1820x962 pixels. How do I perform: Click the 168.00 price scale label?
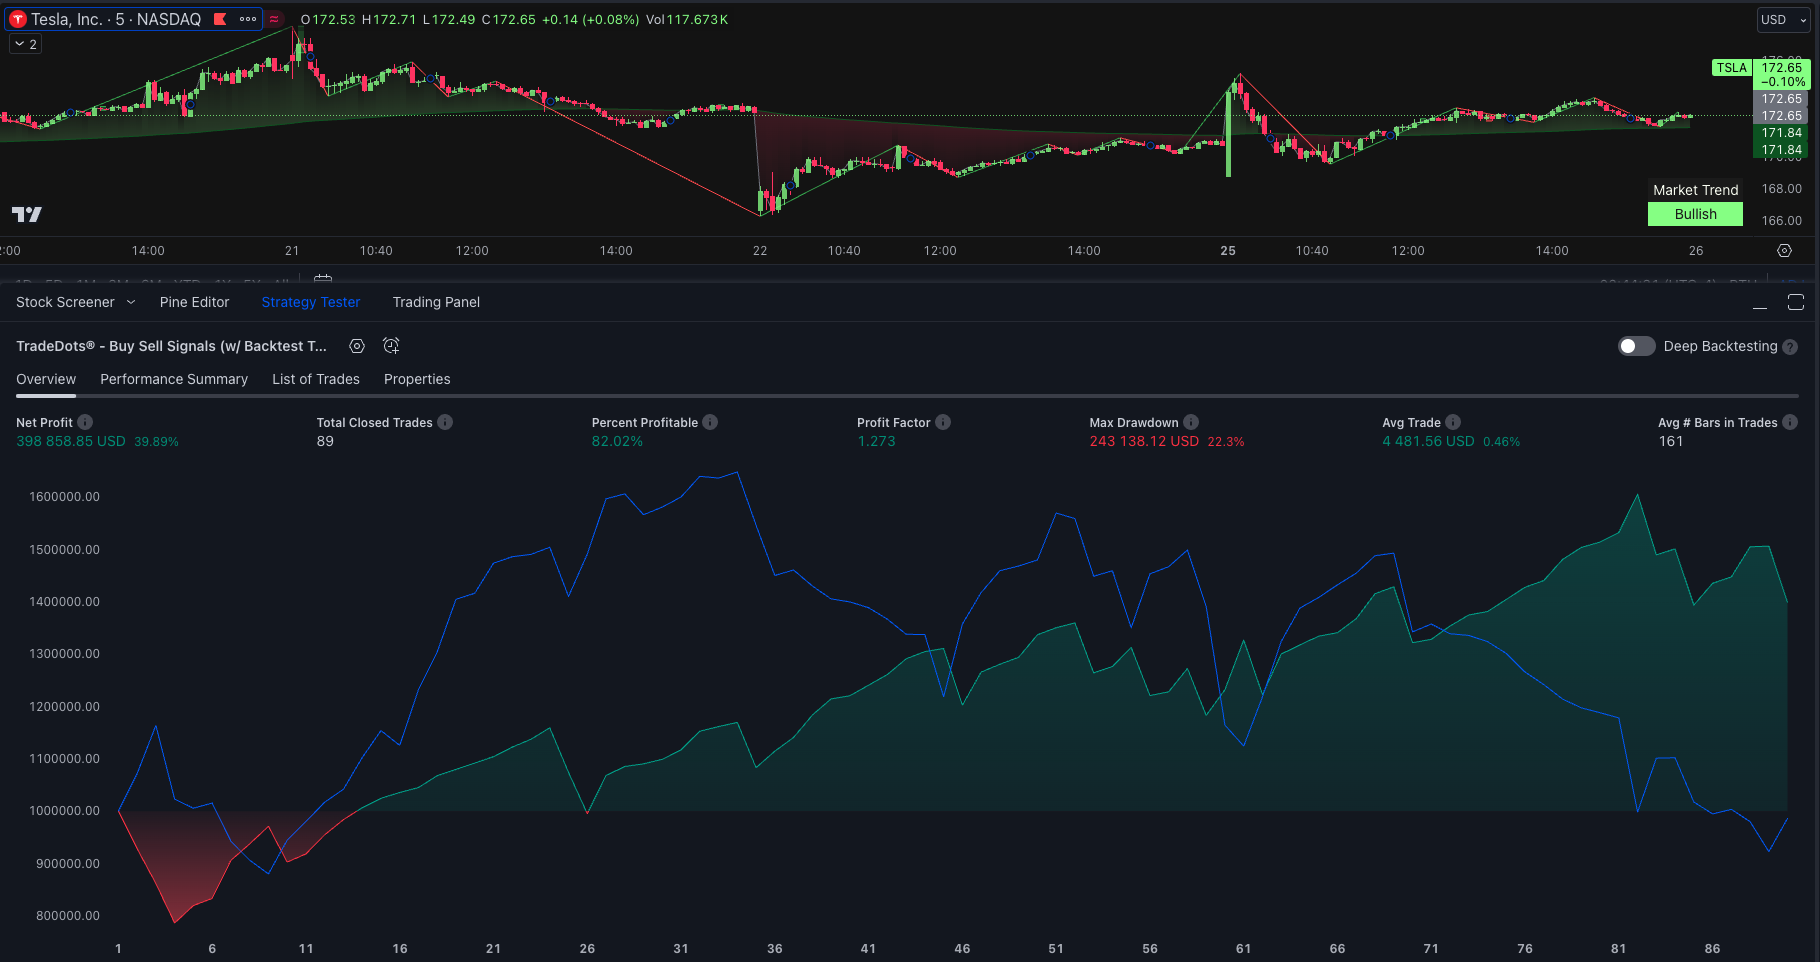pyautogui.click(x=1781, y=189)
